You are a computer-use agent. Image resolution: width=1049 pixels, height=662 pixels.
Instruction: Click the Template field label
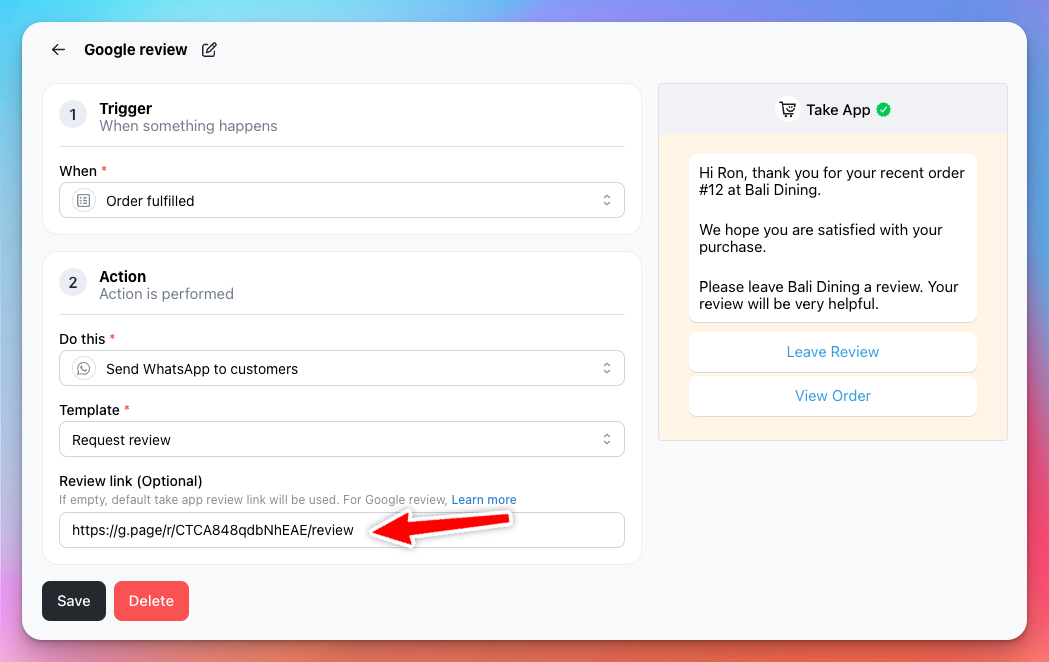[89, 410]
